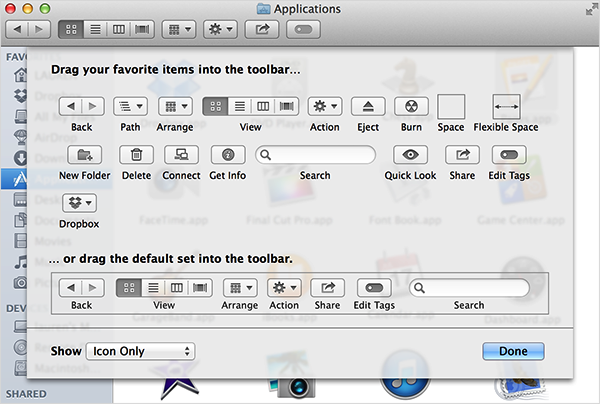Click the Share button in Finder toolbar

tap(262, 29)
